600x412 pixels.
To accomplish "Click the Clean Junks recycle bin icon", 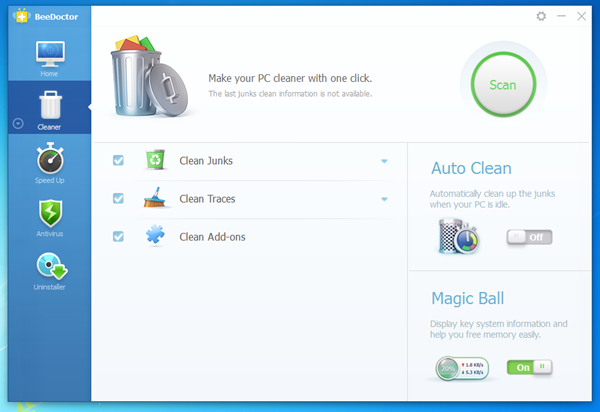I will pyautogui.click(x=155, y=160).
